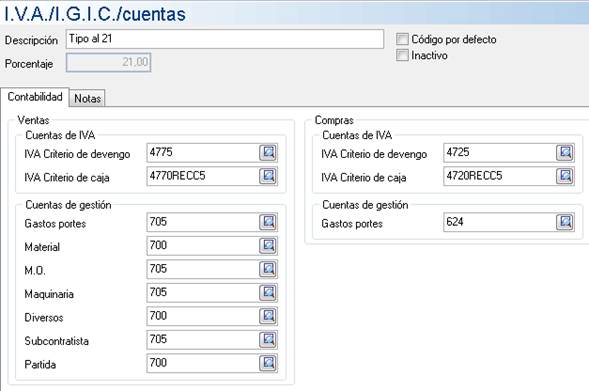Click the Ventas devengo account field 4775

pos(203,152)
